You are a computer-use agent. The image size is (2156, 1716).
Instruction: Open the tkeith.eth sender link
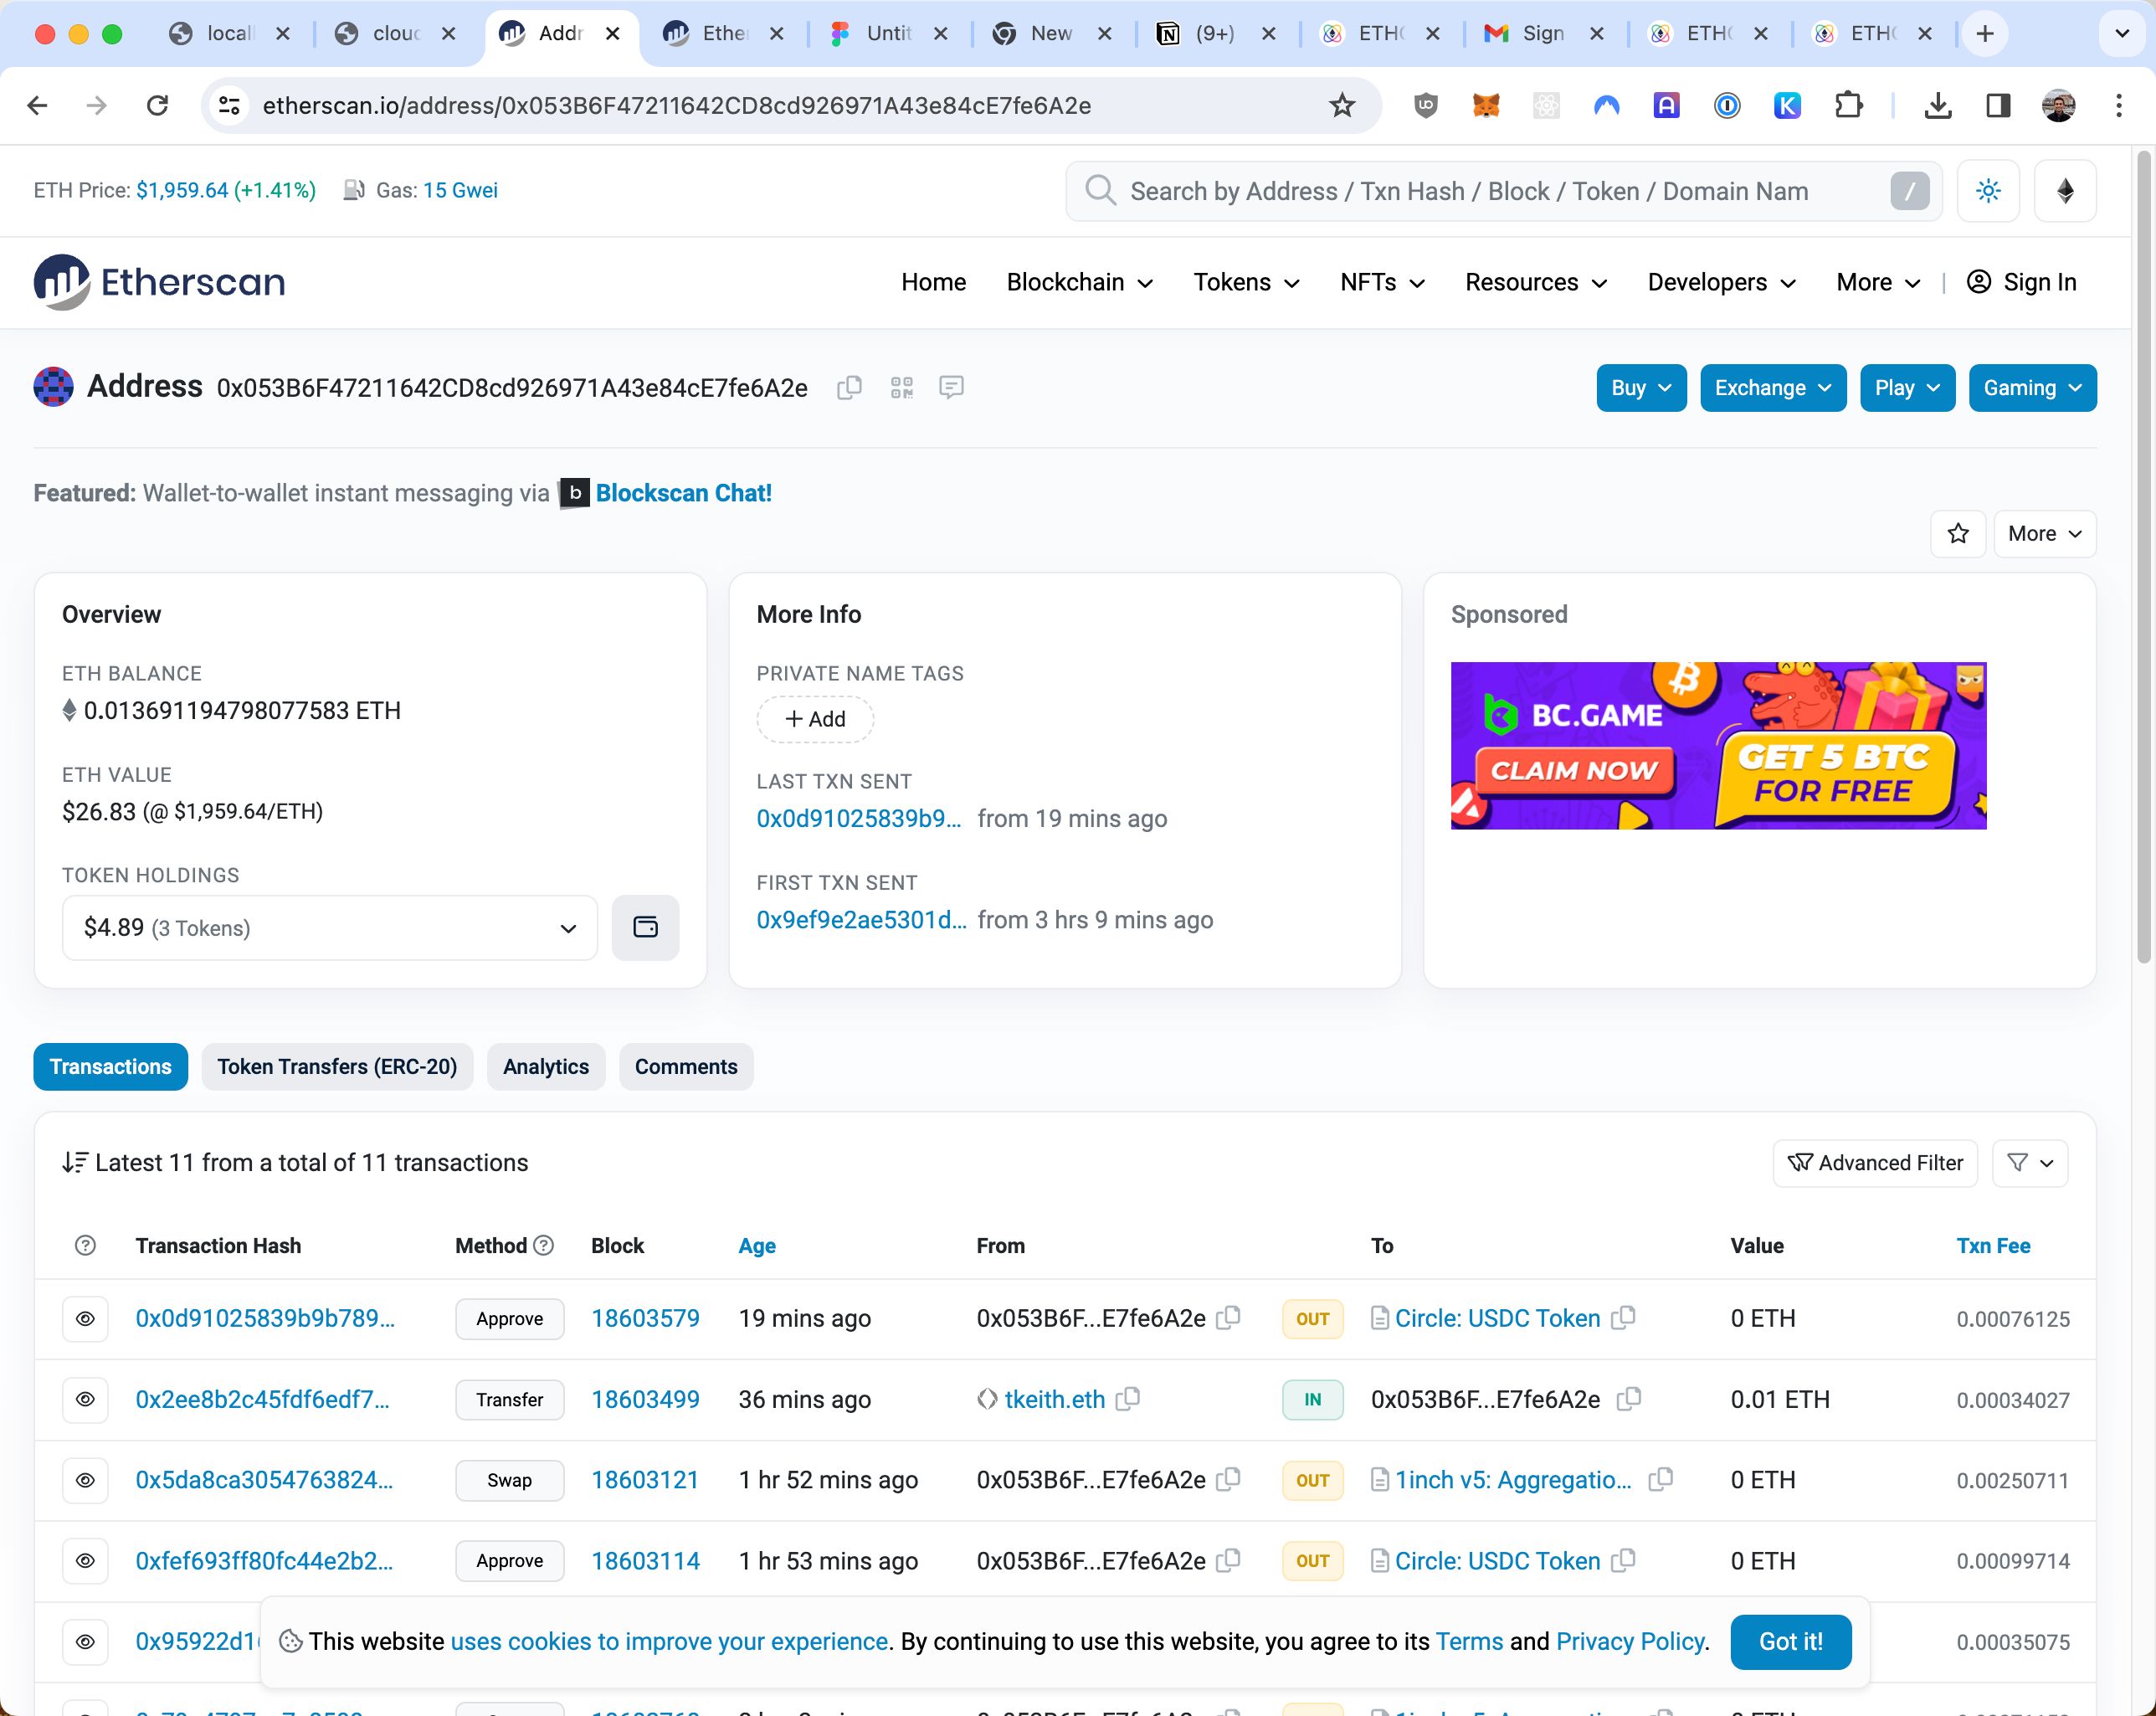click(x=1054, y=1399)
